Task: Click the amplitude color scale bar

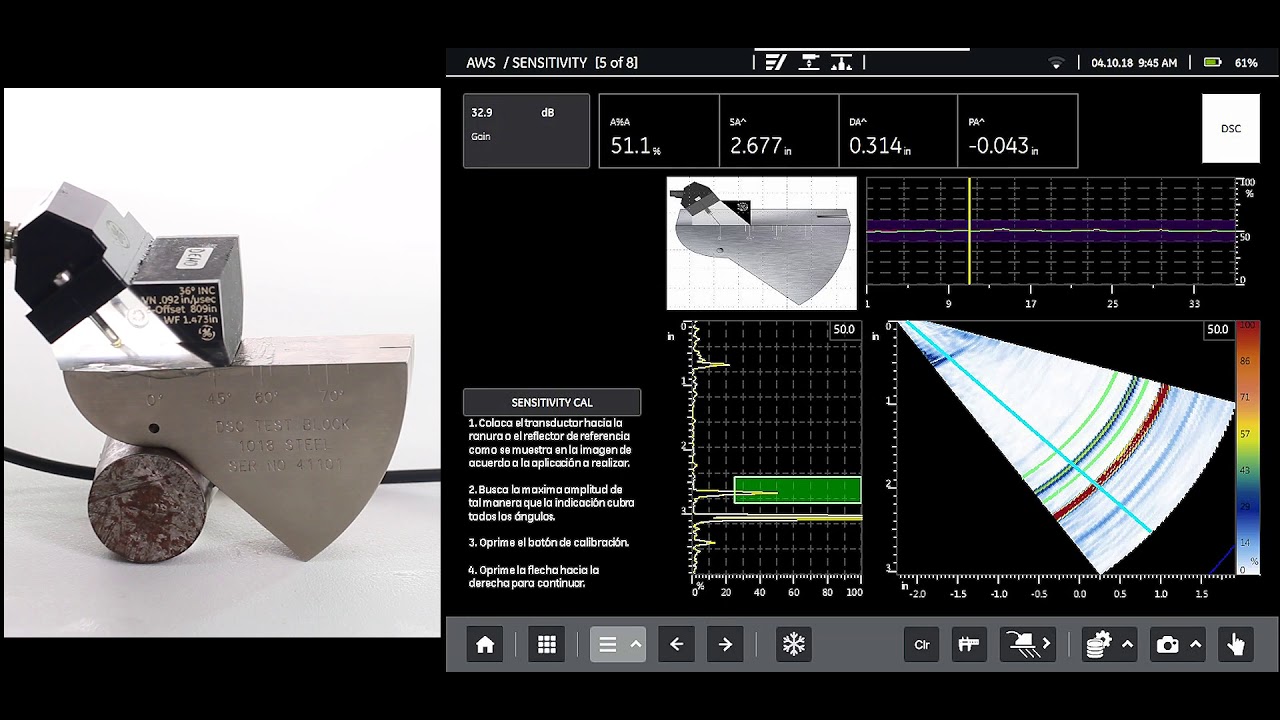Action: tap(1246, 447)
